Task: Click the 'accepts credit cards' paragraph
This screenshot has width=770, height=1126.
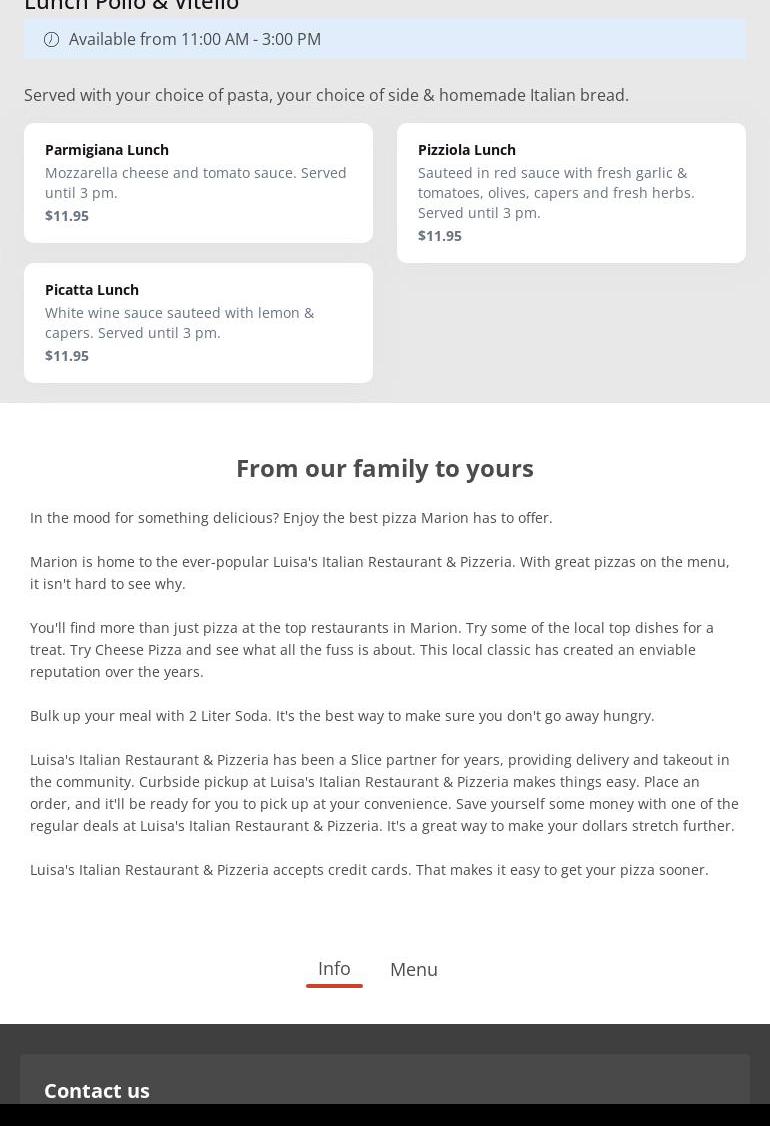Action: 369,870
